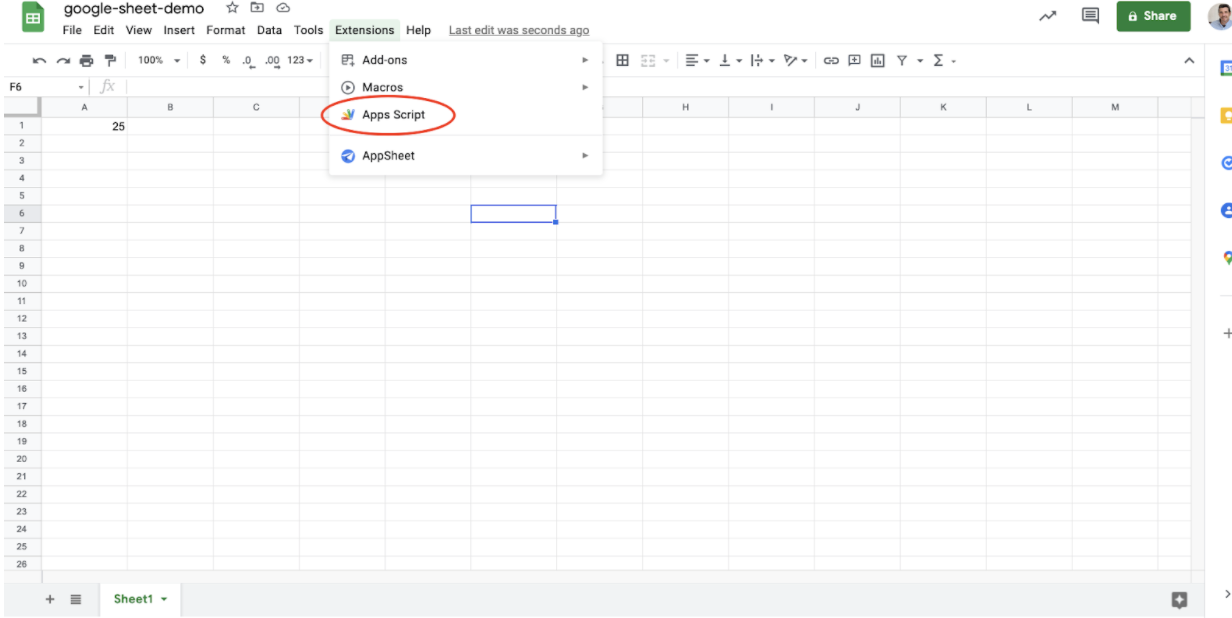
Task: Collapse the toolbar with the up chevron
Action: click(x=1189, y=61)
